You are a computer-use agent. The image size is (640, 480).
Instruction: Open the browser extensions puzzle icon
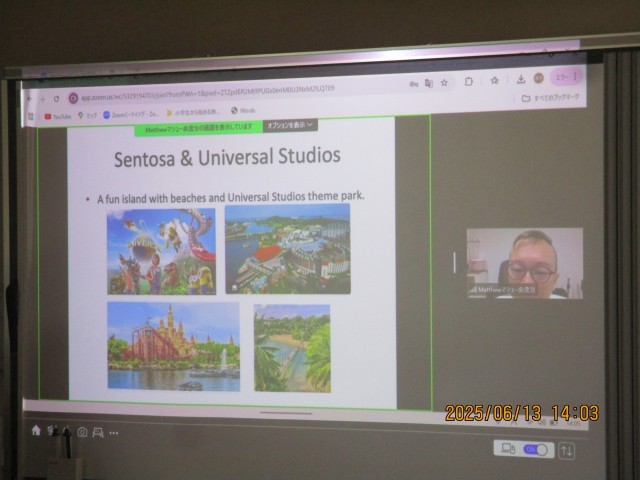[x=469, y=82]
